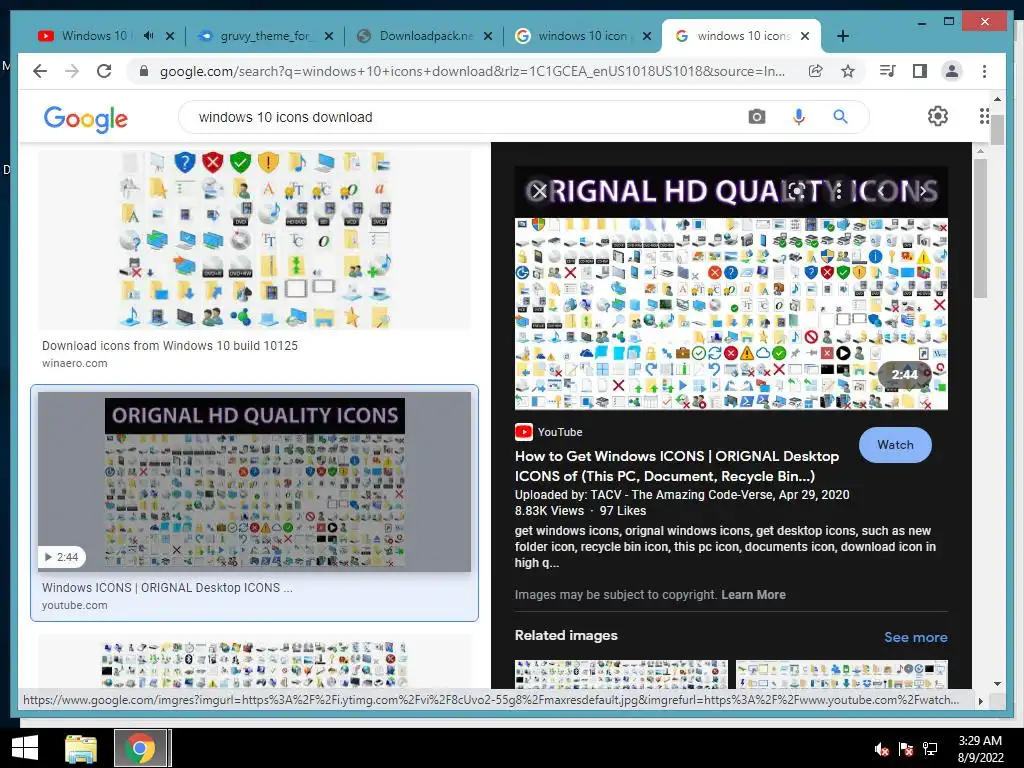
Task: Close the gruvy_theme_for tab
Action: (x=329, y=36)
